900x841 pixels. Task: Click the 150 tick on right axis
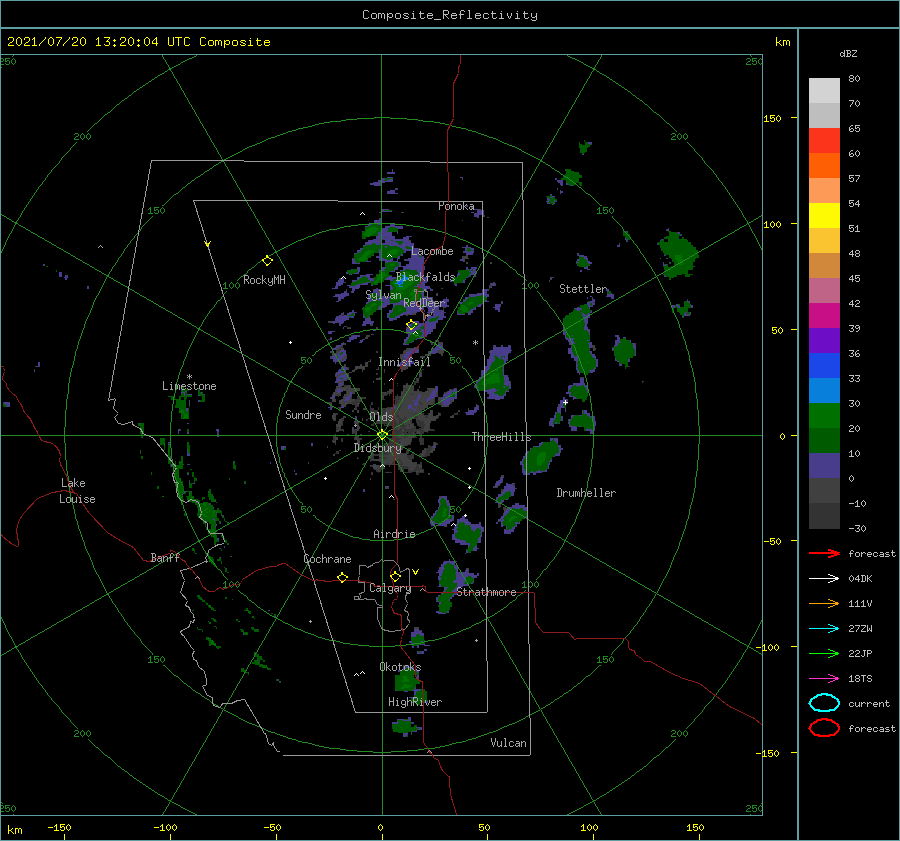(772, 118)
